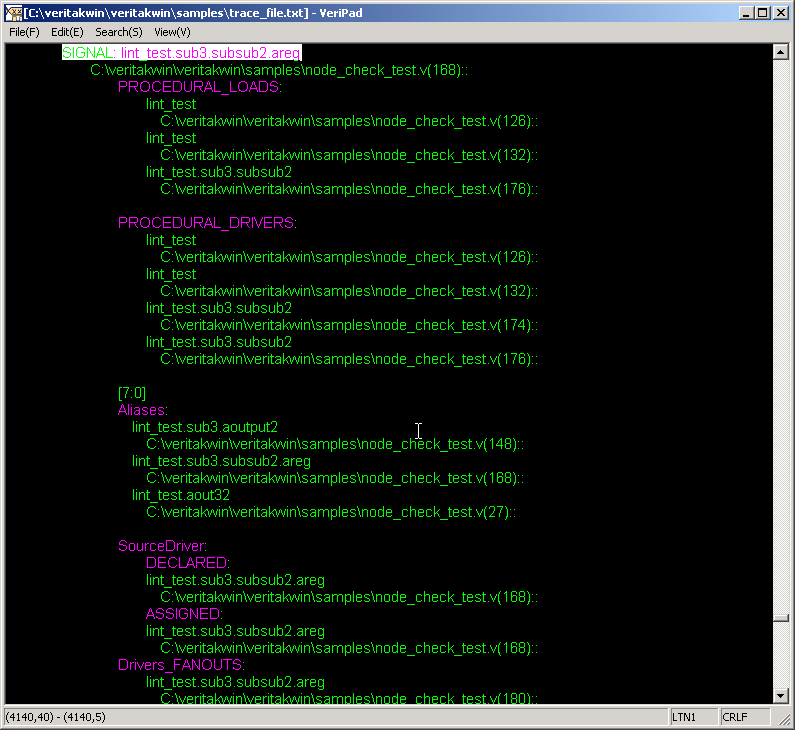The image size is (795, 730).
Task: Click the lint_test.aout32 alias line
Action: coord(181,495)
